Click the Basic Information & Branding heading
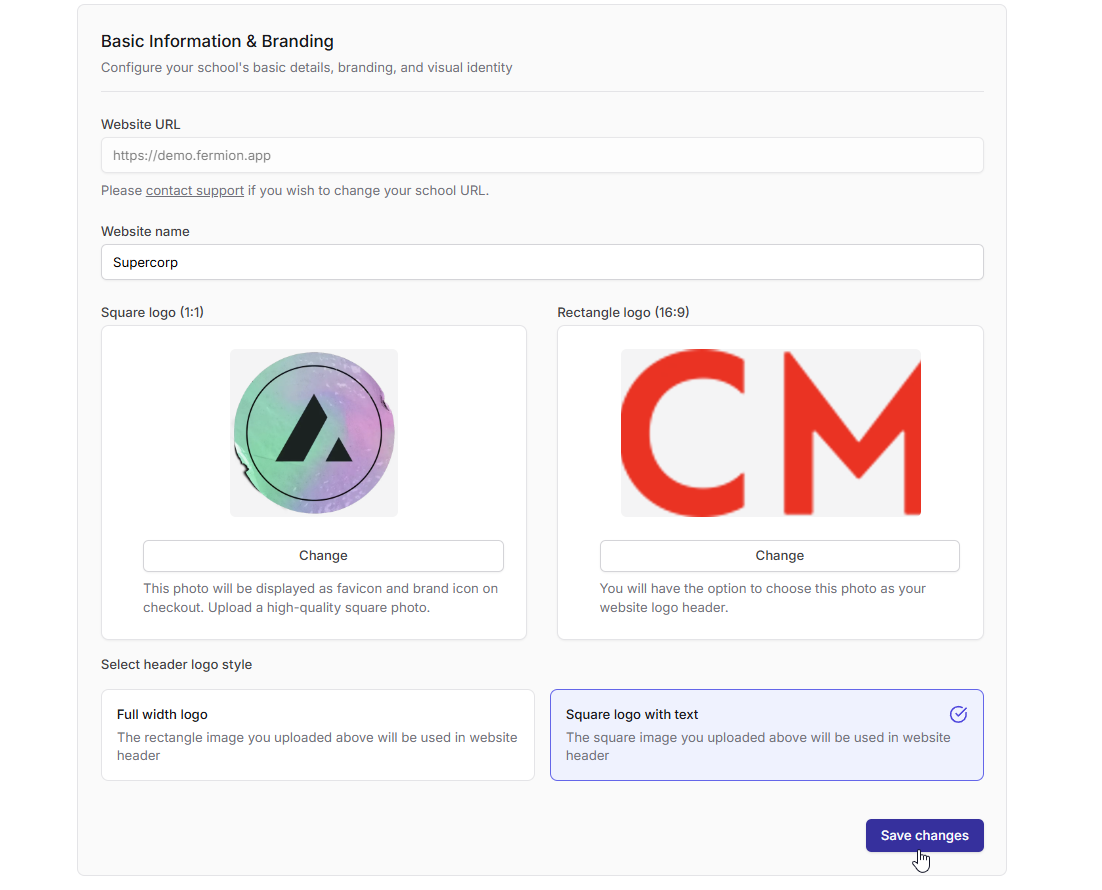1102x890 pixels. click(x=217, y=41)
